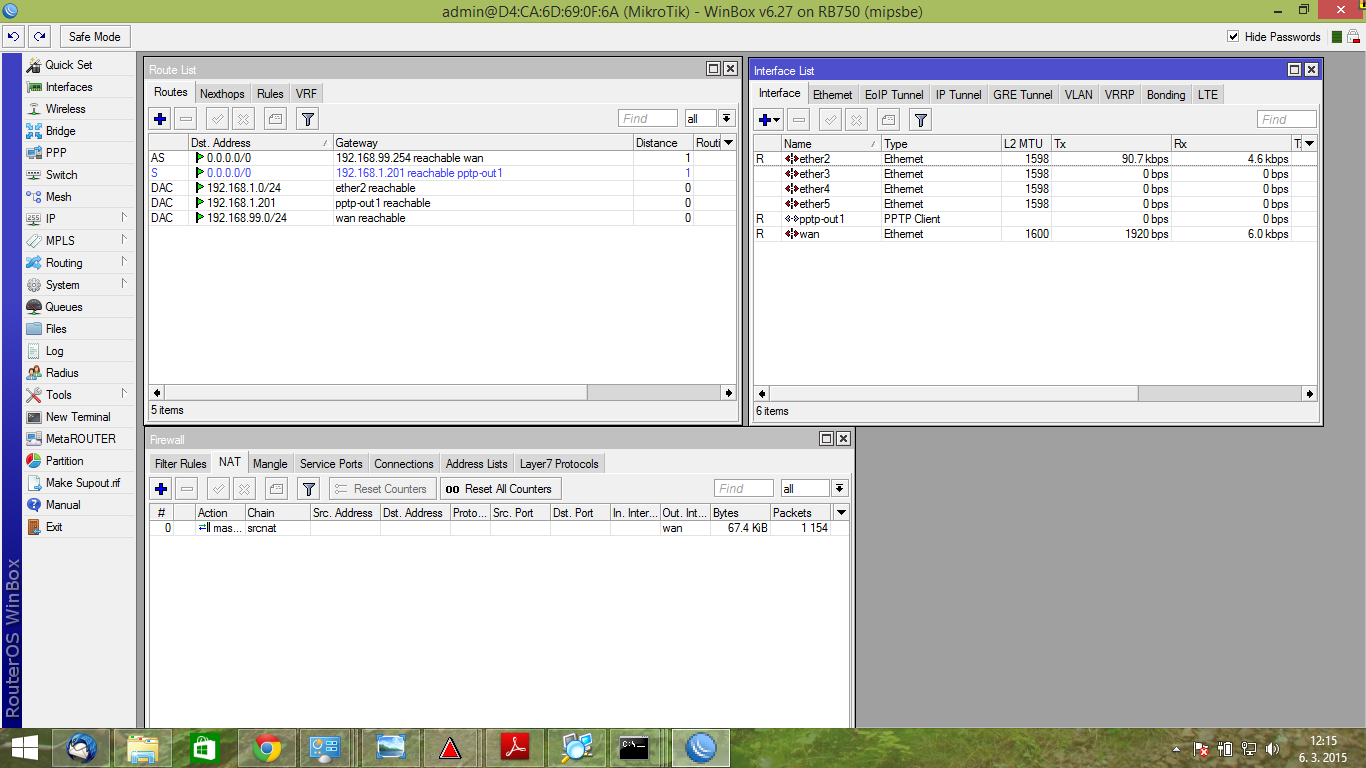Switch to the VRF tab in Route List
Viewport: 1366px width, 768px height.
pyautogui.click(x=306, y=93)
